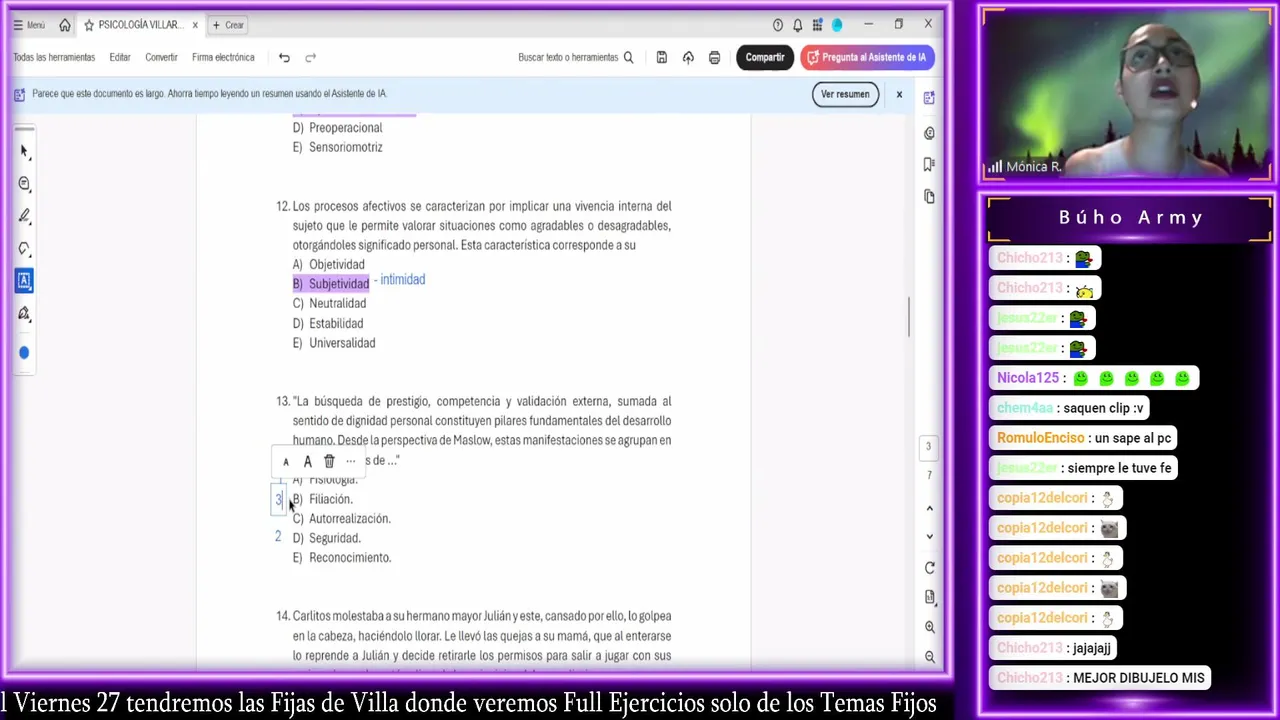This screenshot has width=1280, height=720.
Task: Choose the signature fill tool
Action: point(24,314)
